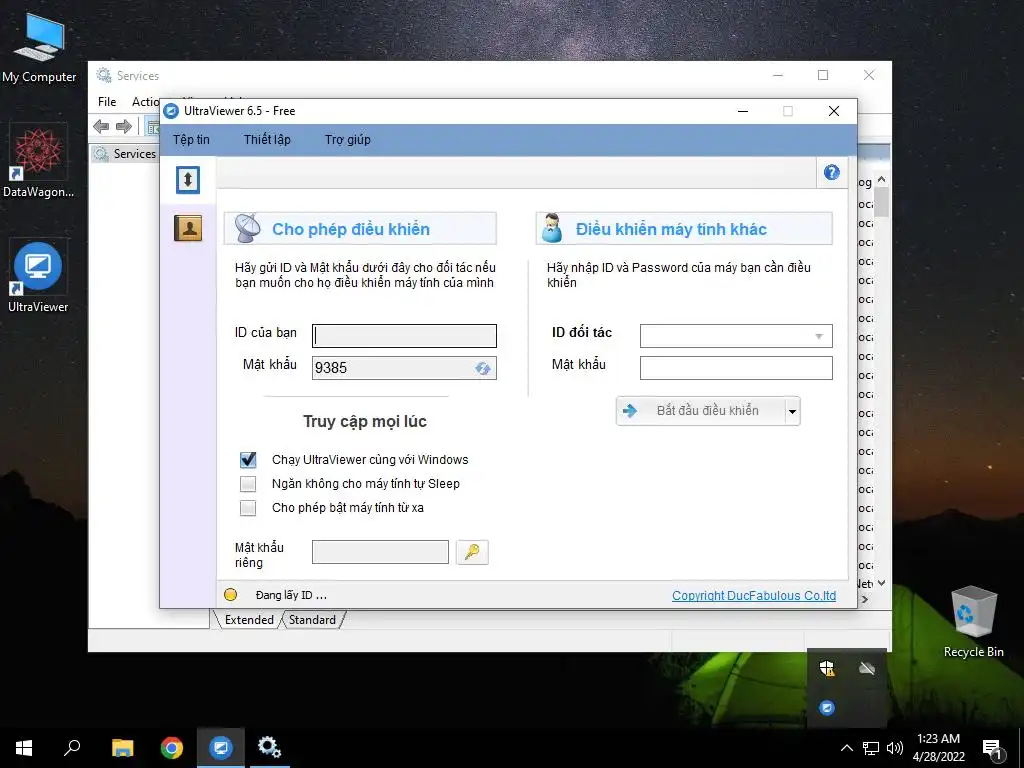Viewport: 1024px width, 768px height.
Task: Enable Ngăn không cho máy tính tự Sleep
Action: click(248, 484)
